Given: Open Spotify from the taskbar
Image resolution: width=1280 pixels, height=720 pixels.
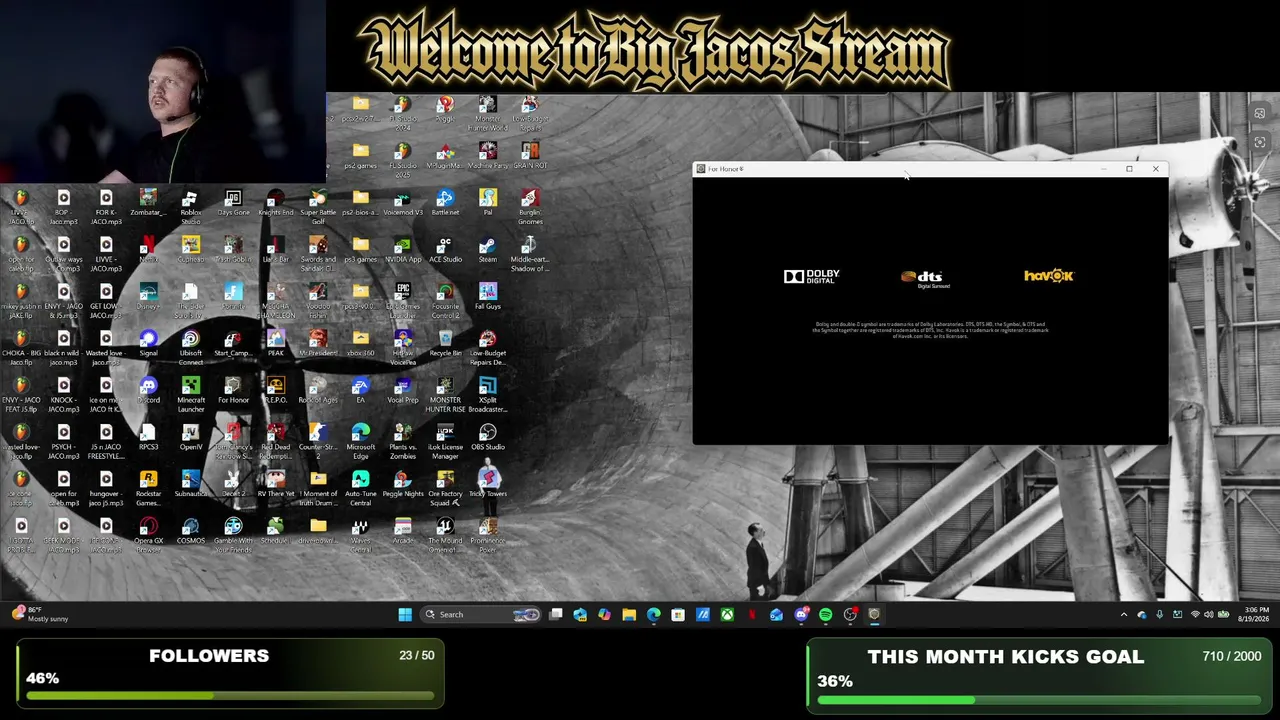Looking at the screenshot, I should 825,614.
